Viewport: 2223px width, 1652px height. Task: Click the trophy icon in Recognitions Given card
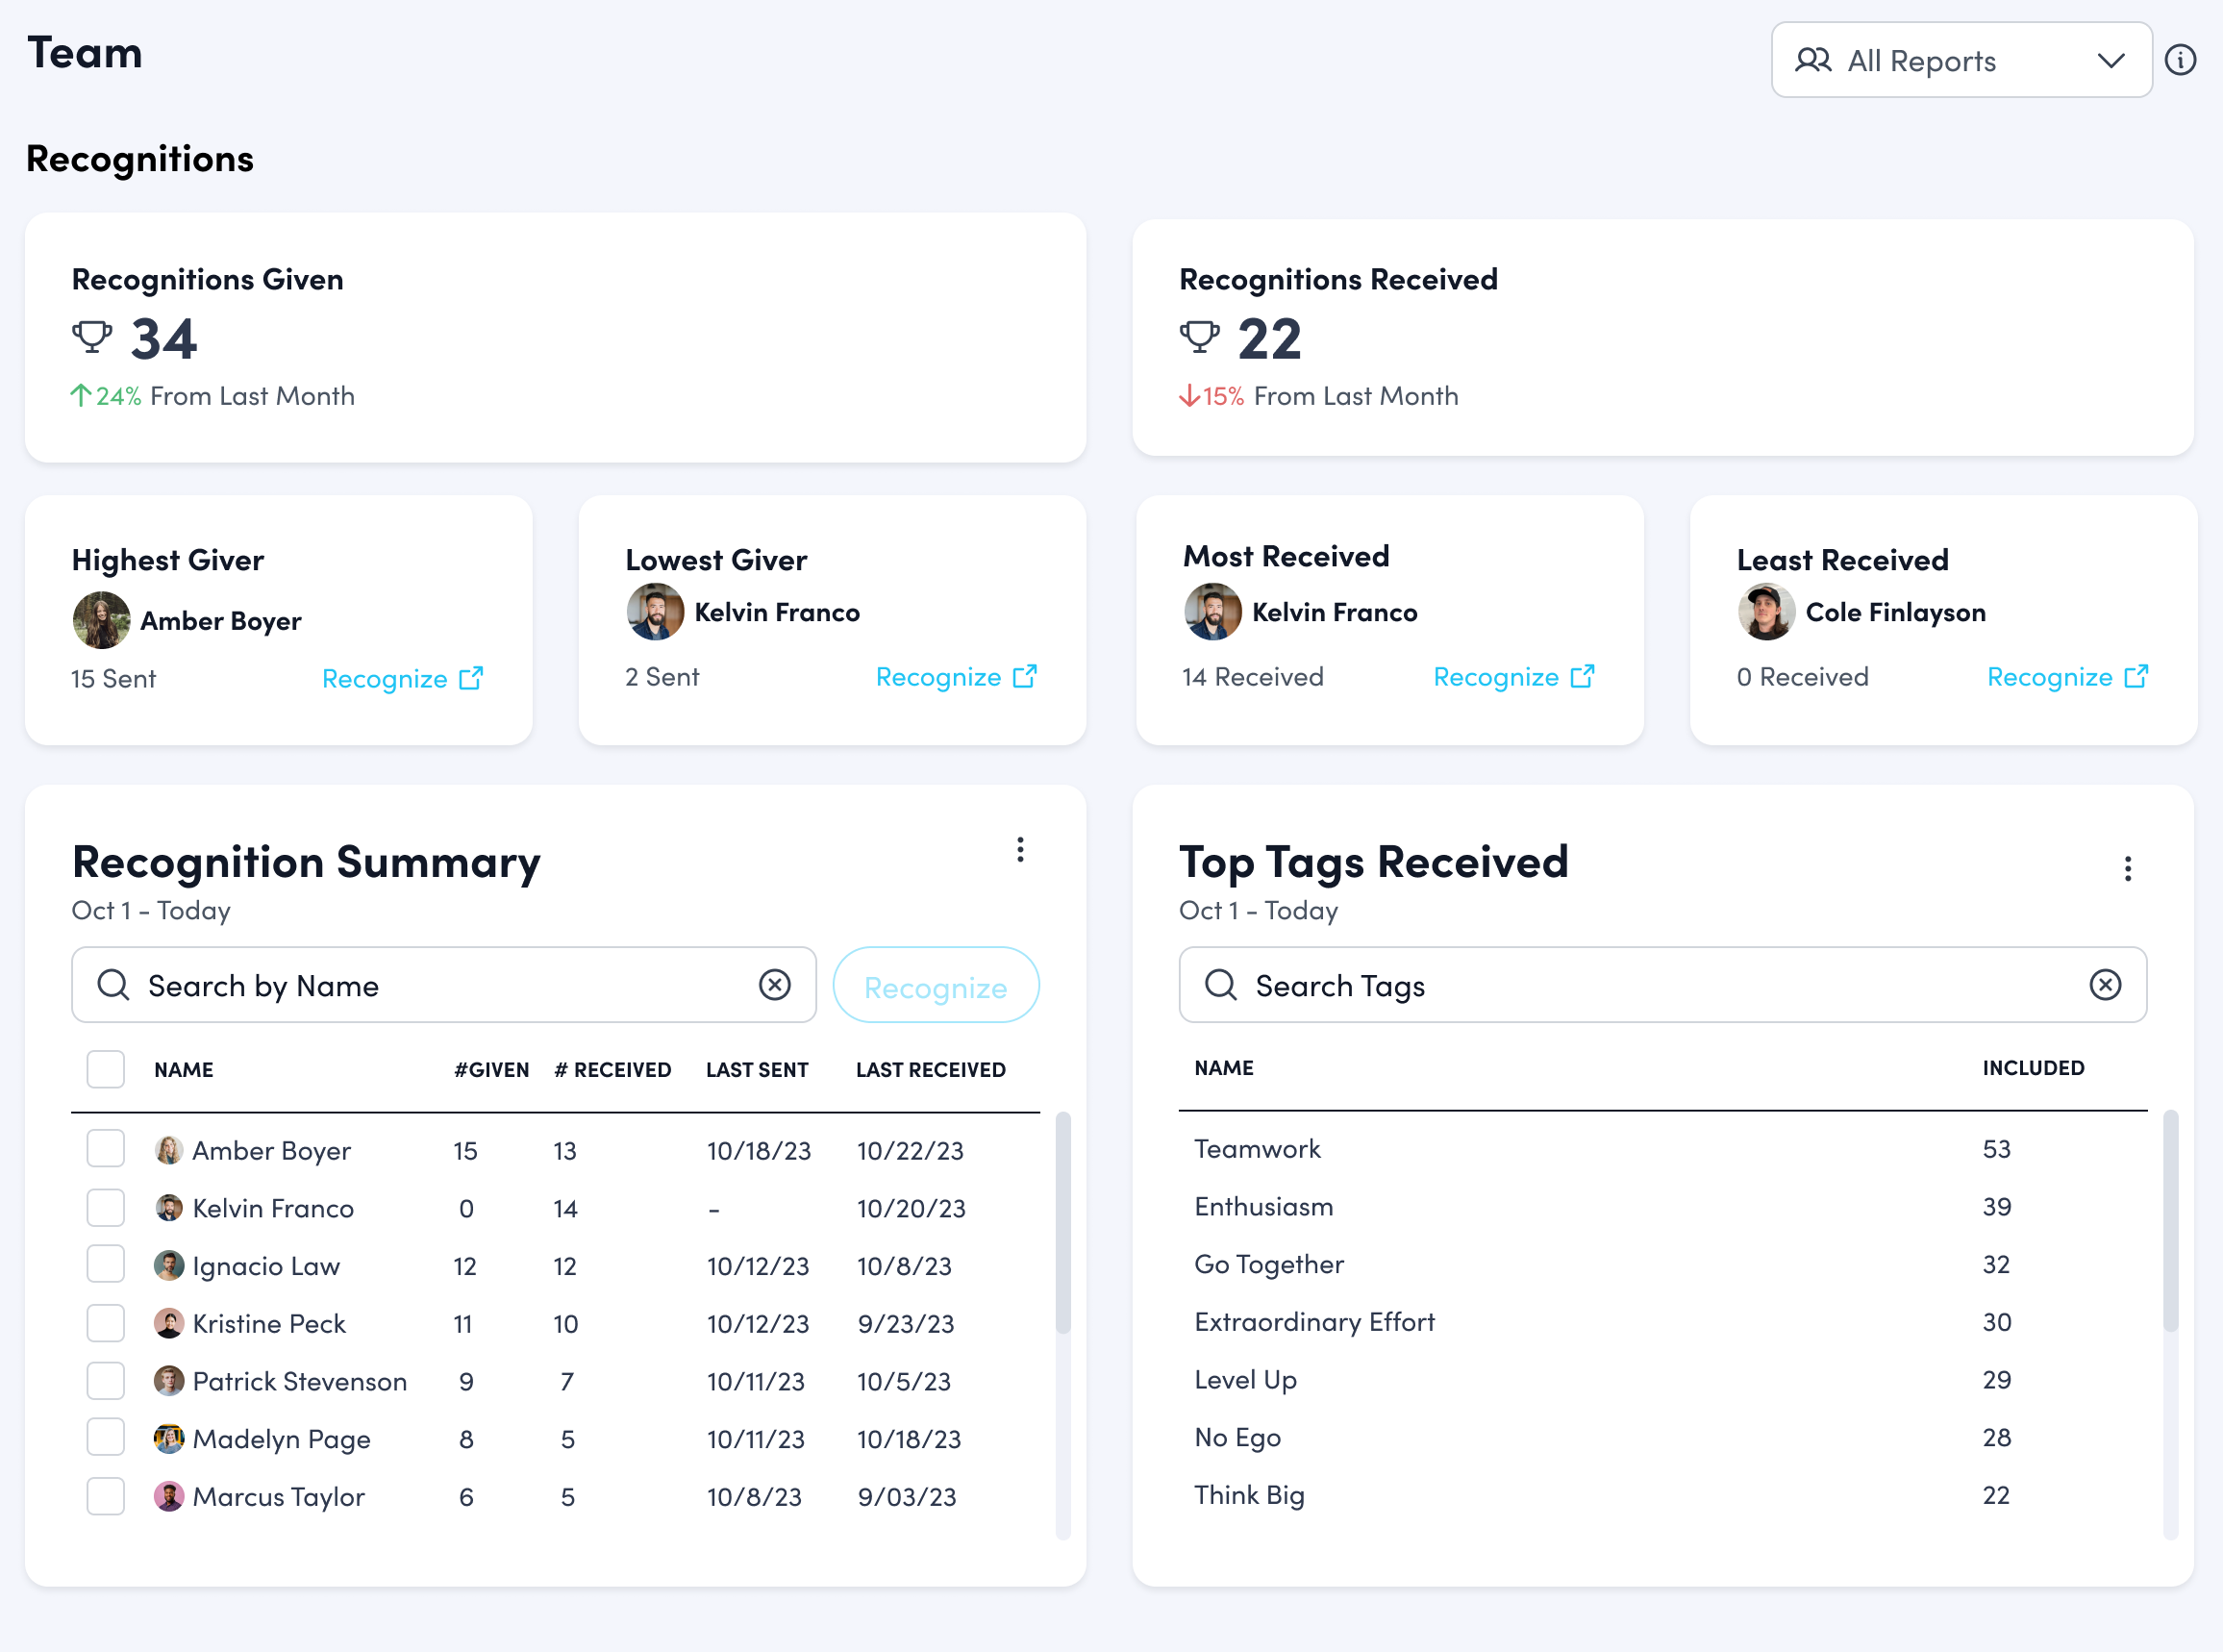(x=93, y=336)
